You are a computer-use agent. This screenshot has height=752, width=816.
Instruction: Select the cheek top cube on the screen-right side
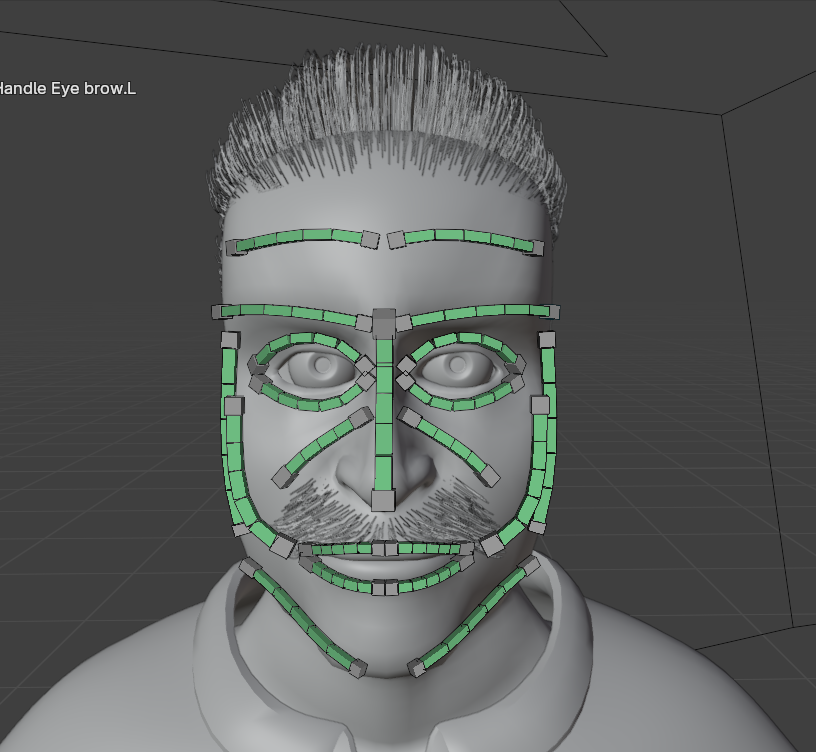click(546, 340)
